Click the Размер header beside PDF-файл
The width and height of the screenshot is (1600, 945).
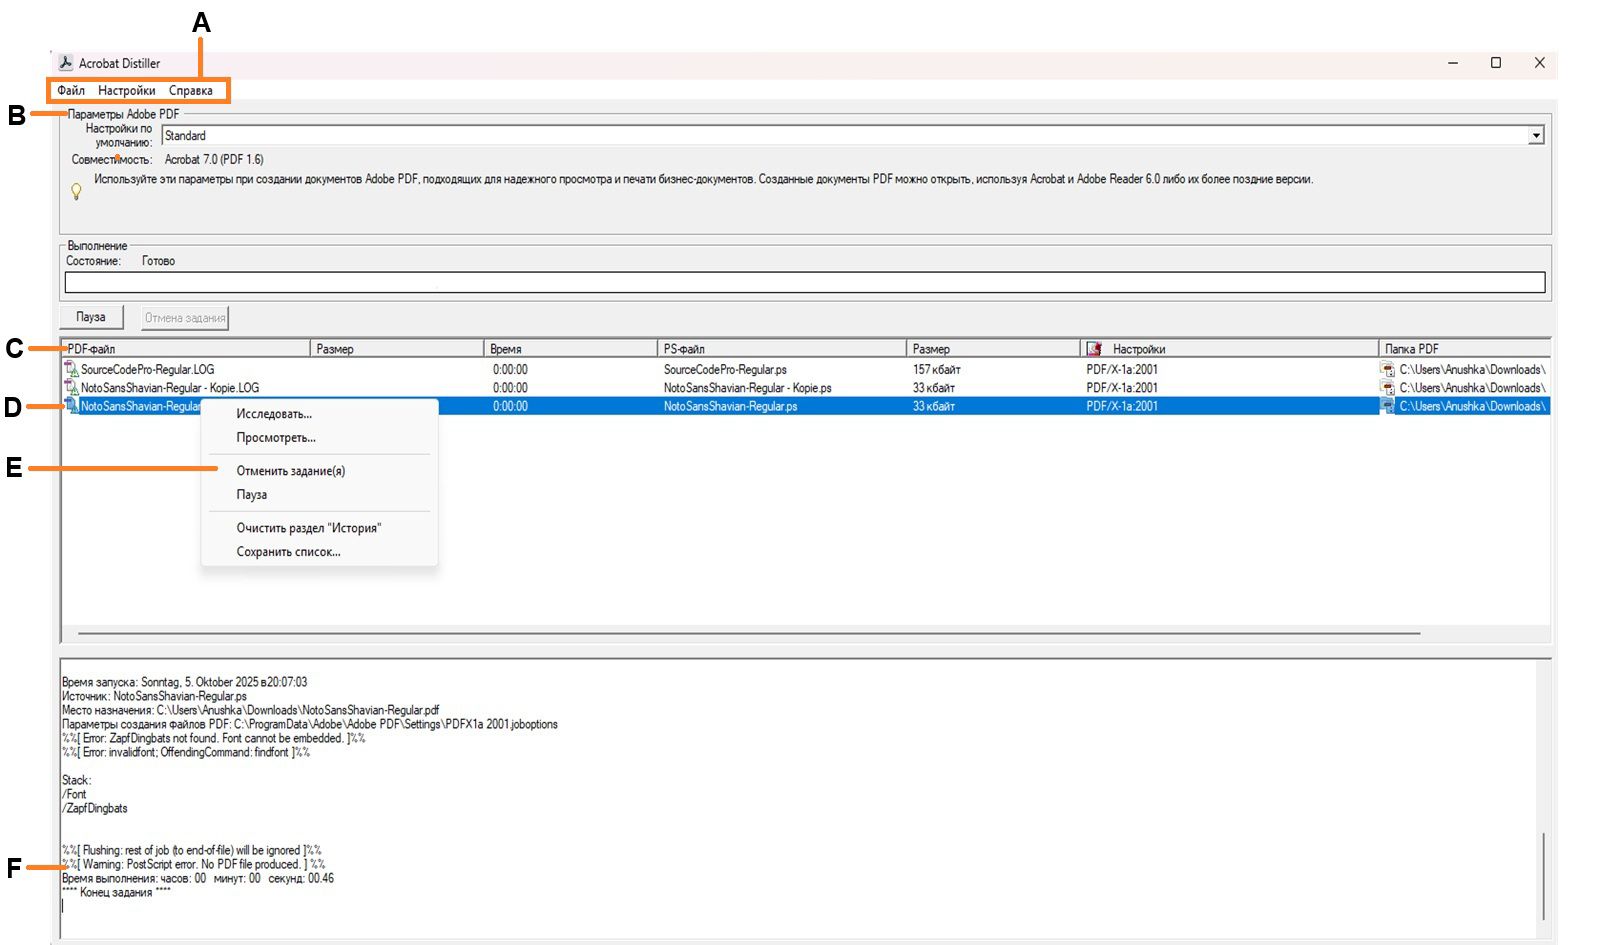coord(397,349)
